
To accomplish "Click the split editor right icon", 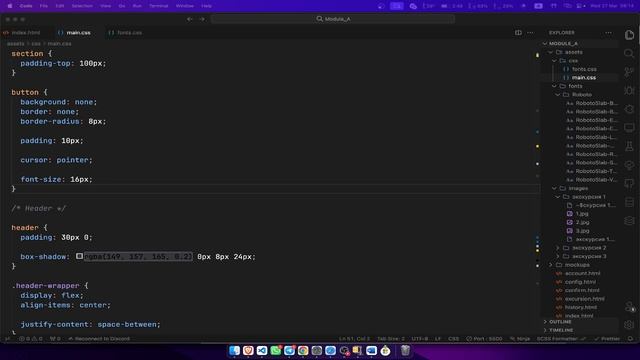I will click(x=518, y=33).
